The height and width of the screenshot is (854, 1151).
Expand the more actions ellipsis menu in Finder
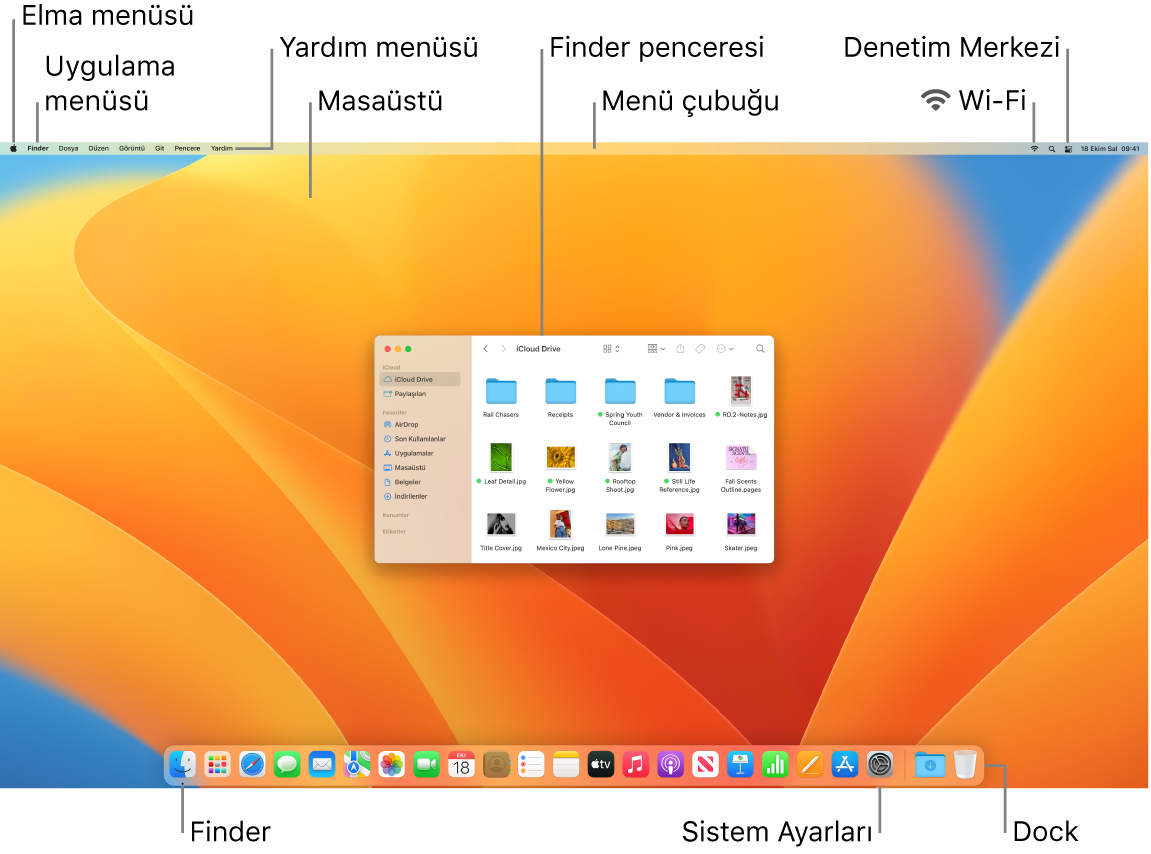pyautogui.click(x=722, y=348)
